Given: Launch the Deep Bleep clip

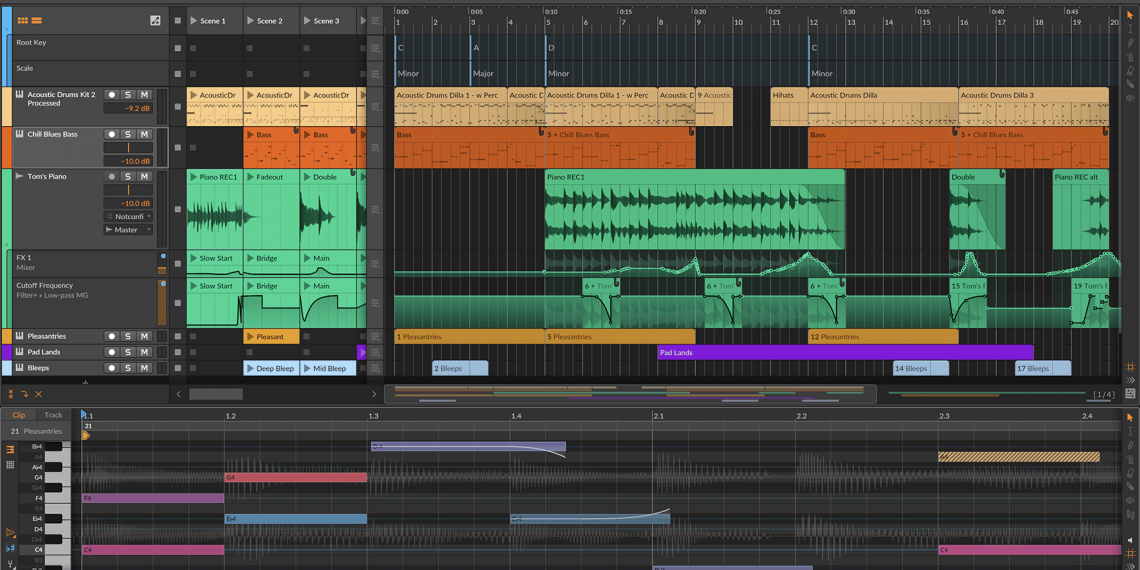Looking at the screenshot, I should [x=251, y=368].
